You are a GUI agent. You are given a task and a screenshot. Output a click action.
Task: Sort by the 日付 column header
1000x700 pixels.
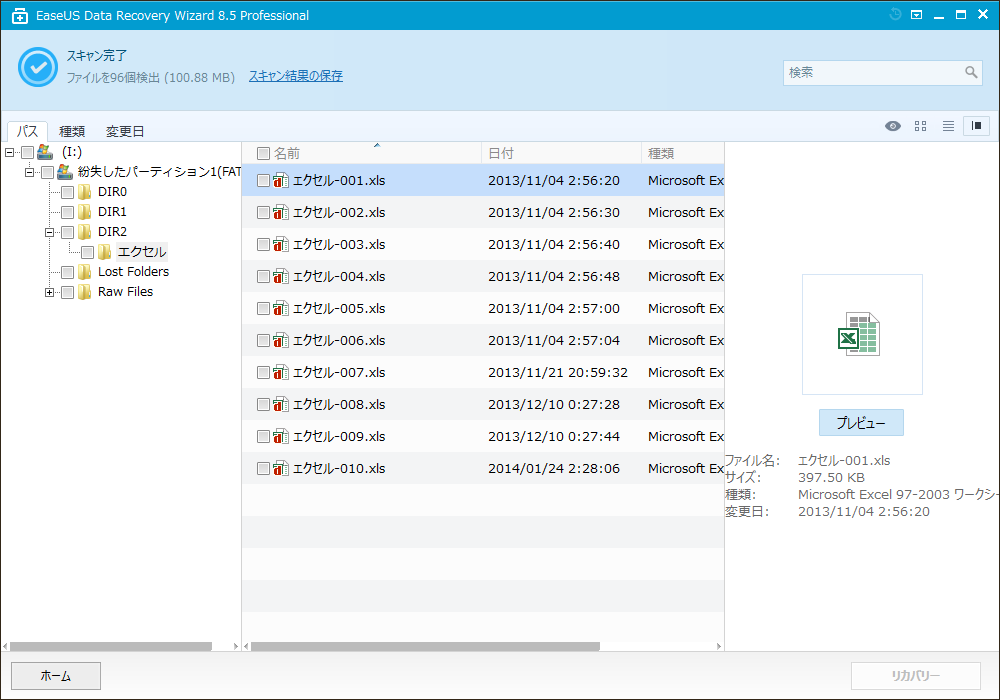[x=561, y=153]
